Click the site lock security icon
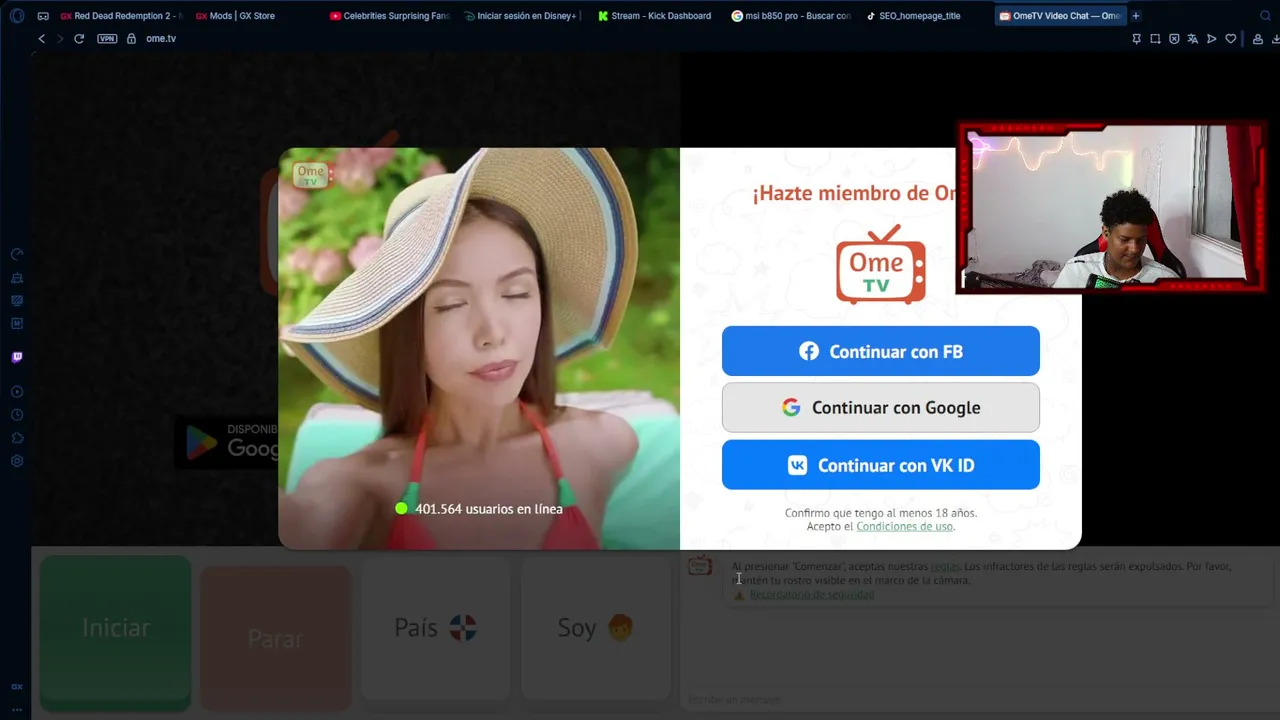Image resolution: width=1280 pixels, height=720 pixels. point(131,39)
